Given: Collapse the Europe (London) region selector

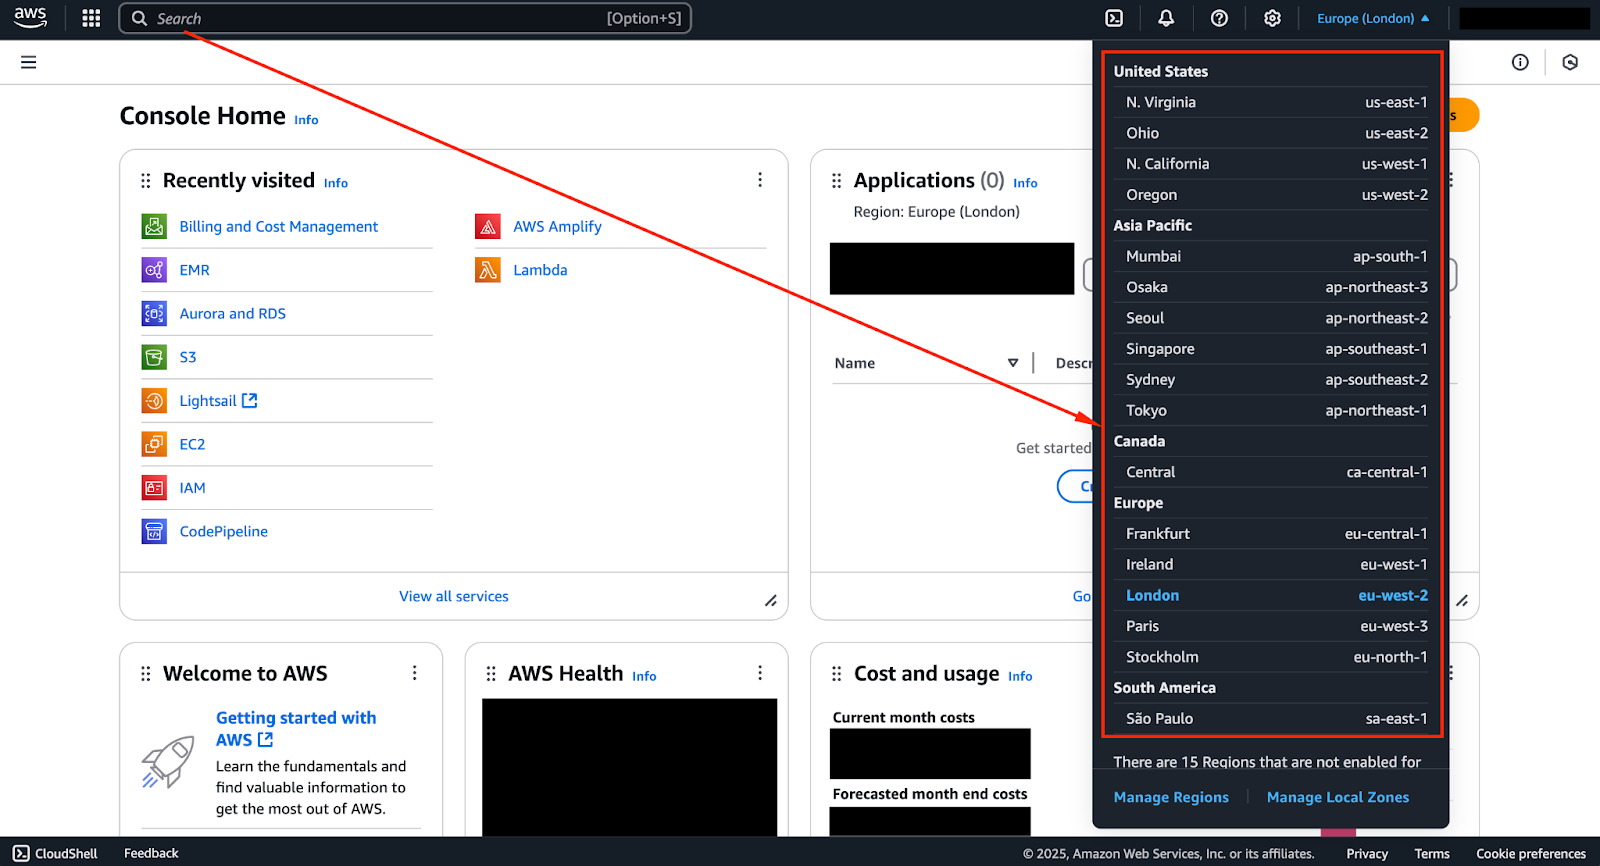Looking at the screenshot, I should 1373,18.
